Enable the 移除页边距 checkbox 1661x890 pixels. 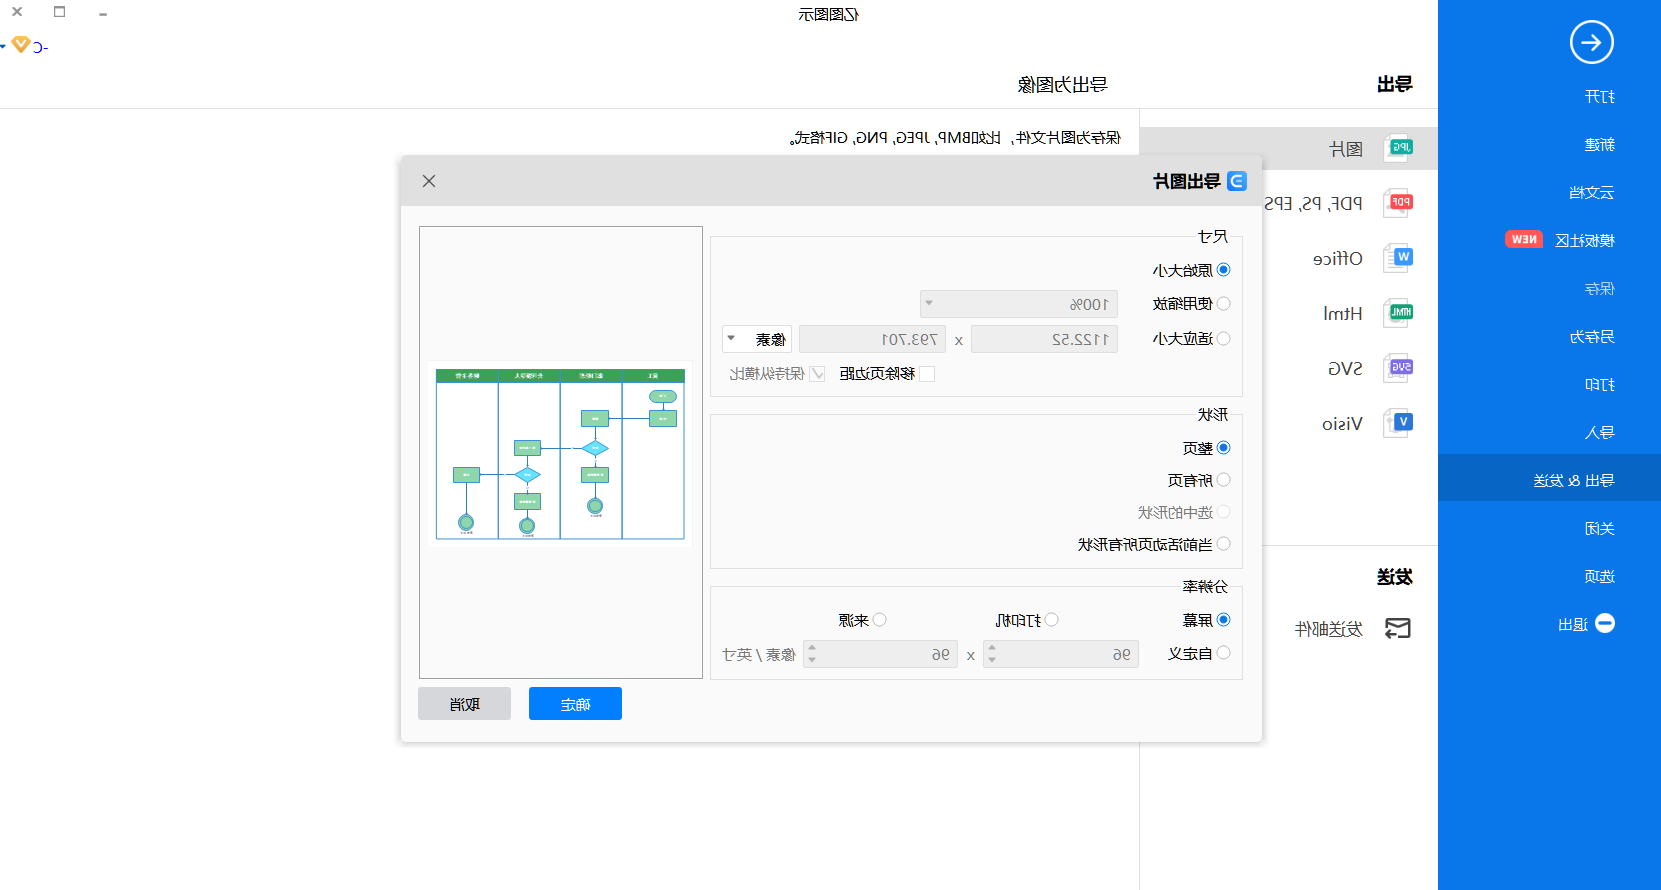[x=927, y=374]
